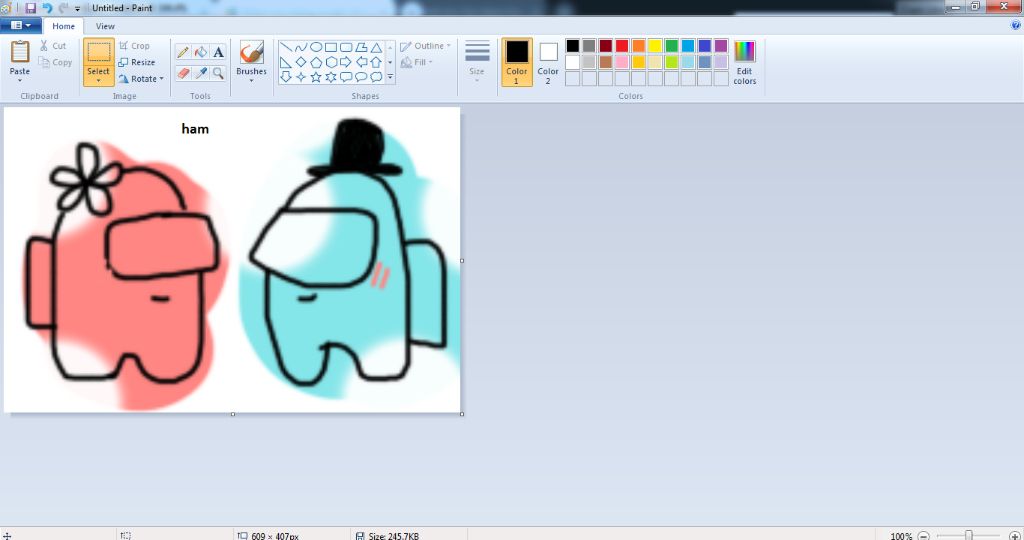Image resolution: width=1024 pixels, height=540 pixels.
Task: Open the Paint file menu button
Action: pyautogui.click(x=21, y=25)
